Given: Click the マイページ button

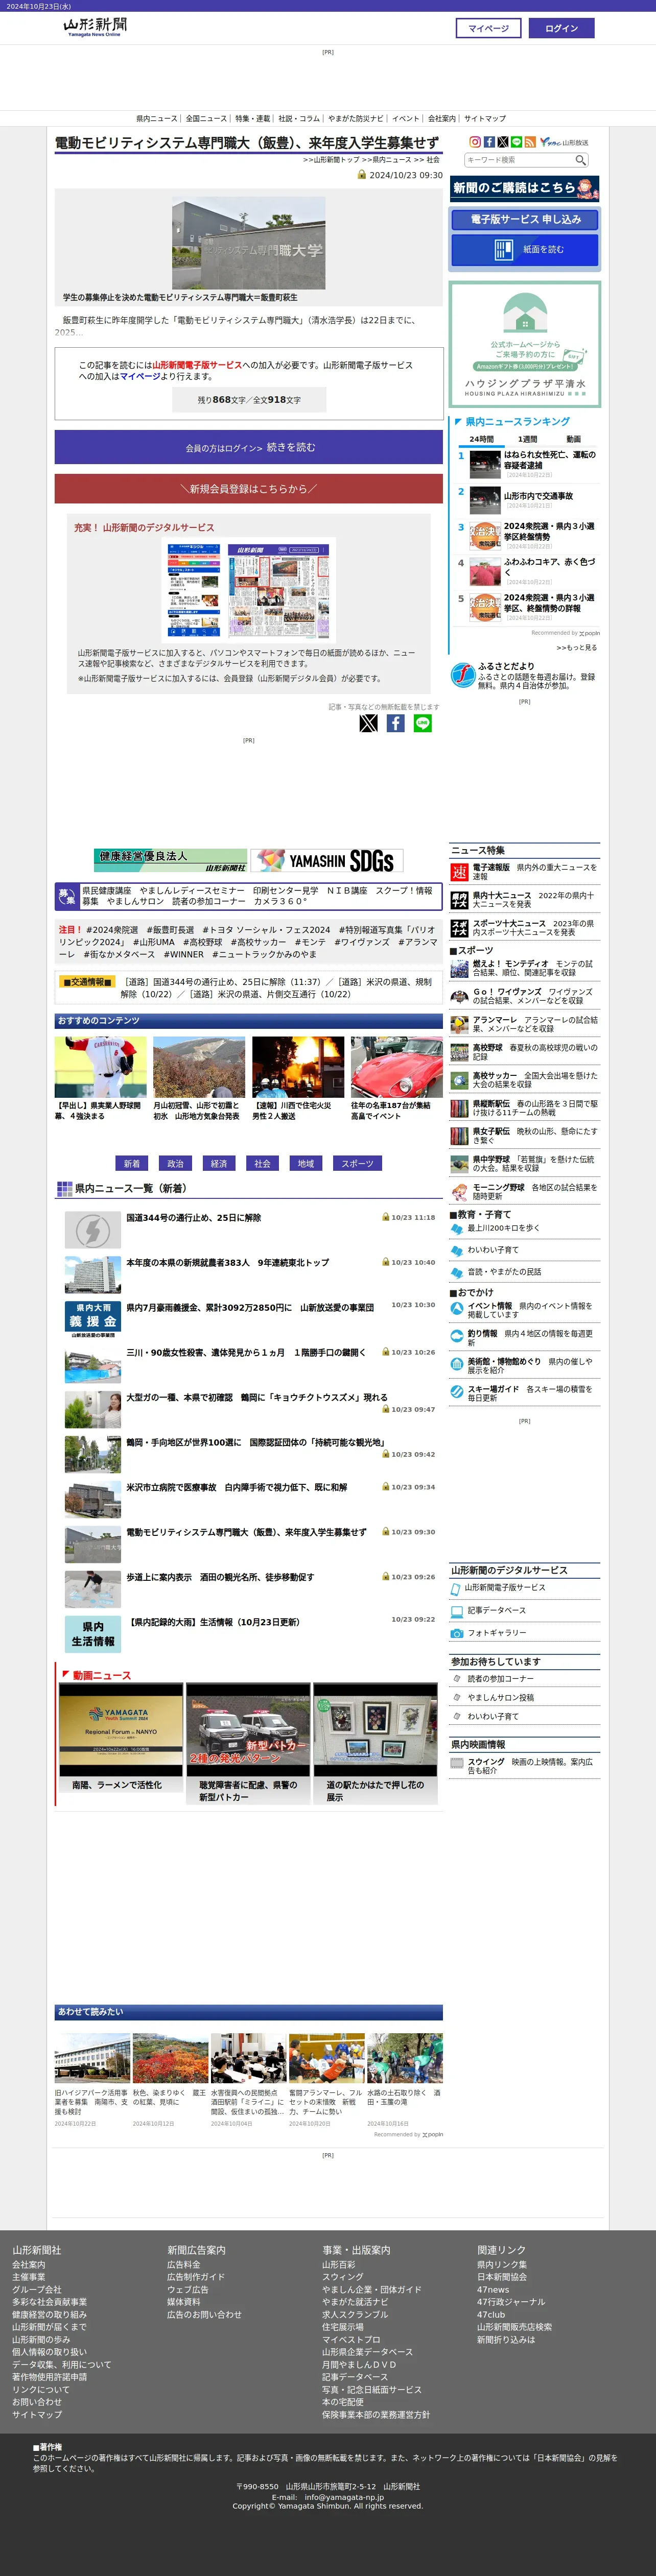Looking at the screenshot, I should [488, 28].
